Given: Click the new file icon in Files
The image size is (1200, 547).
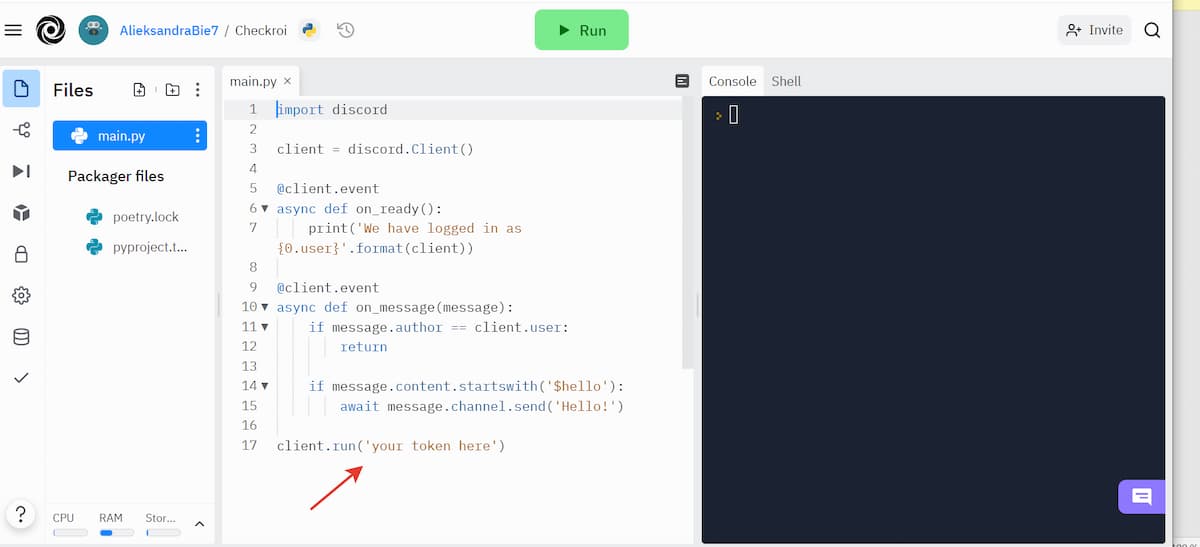Looking at the screenshot, I should [139, 90].
